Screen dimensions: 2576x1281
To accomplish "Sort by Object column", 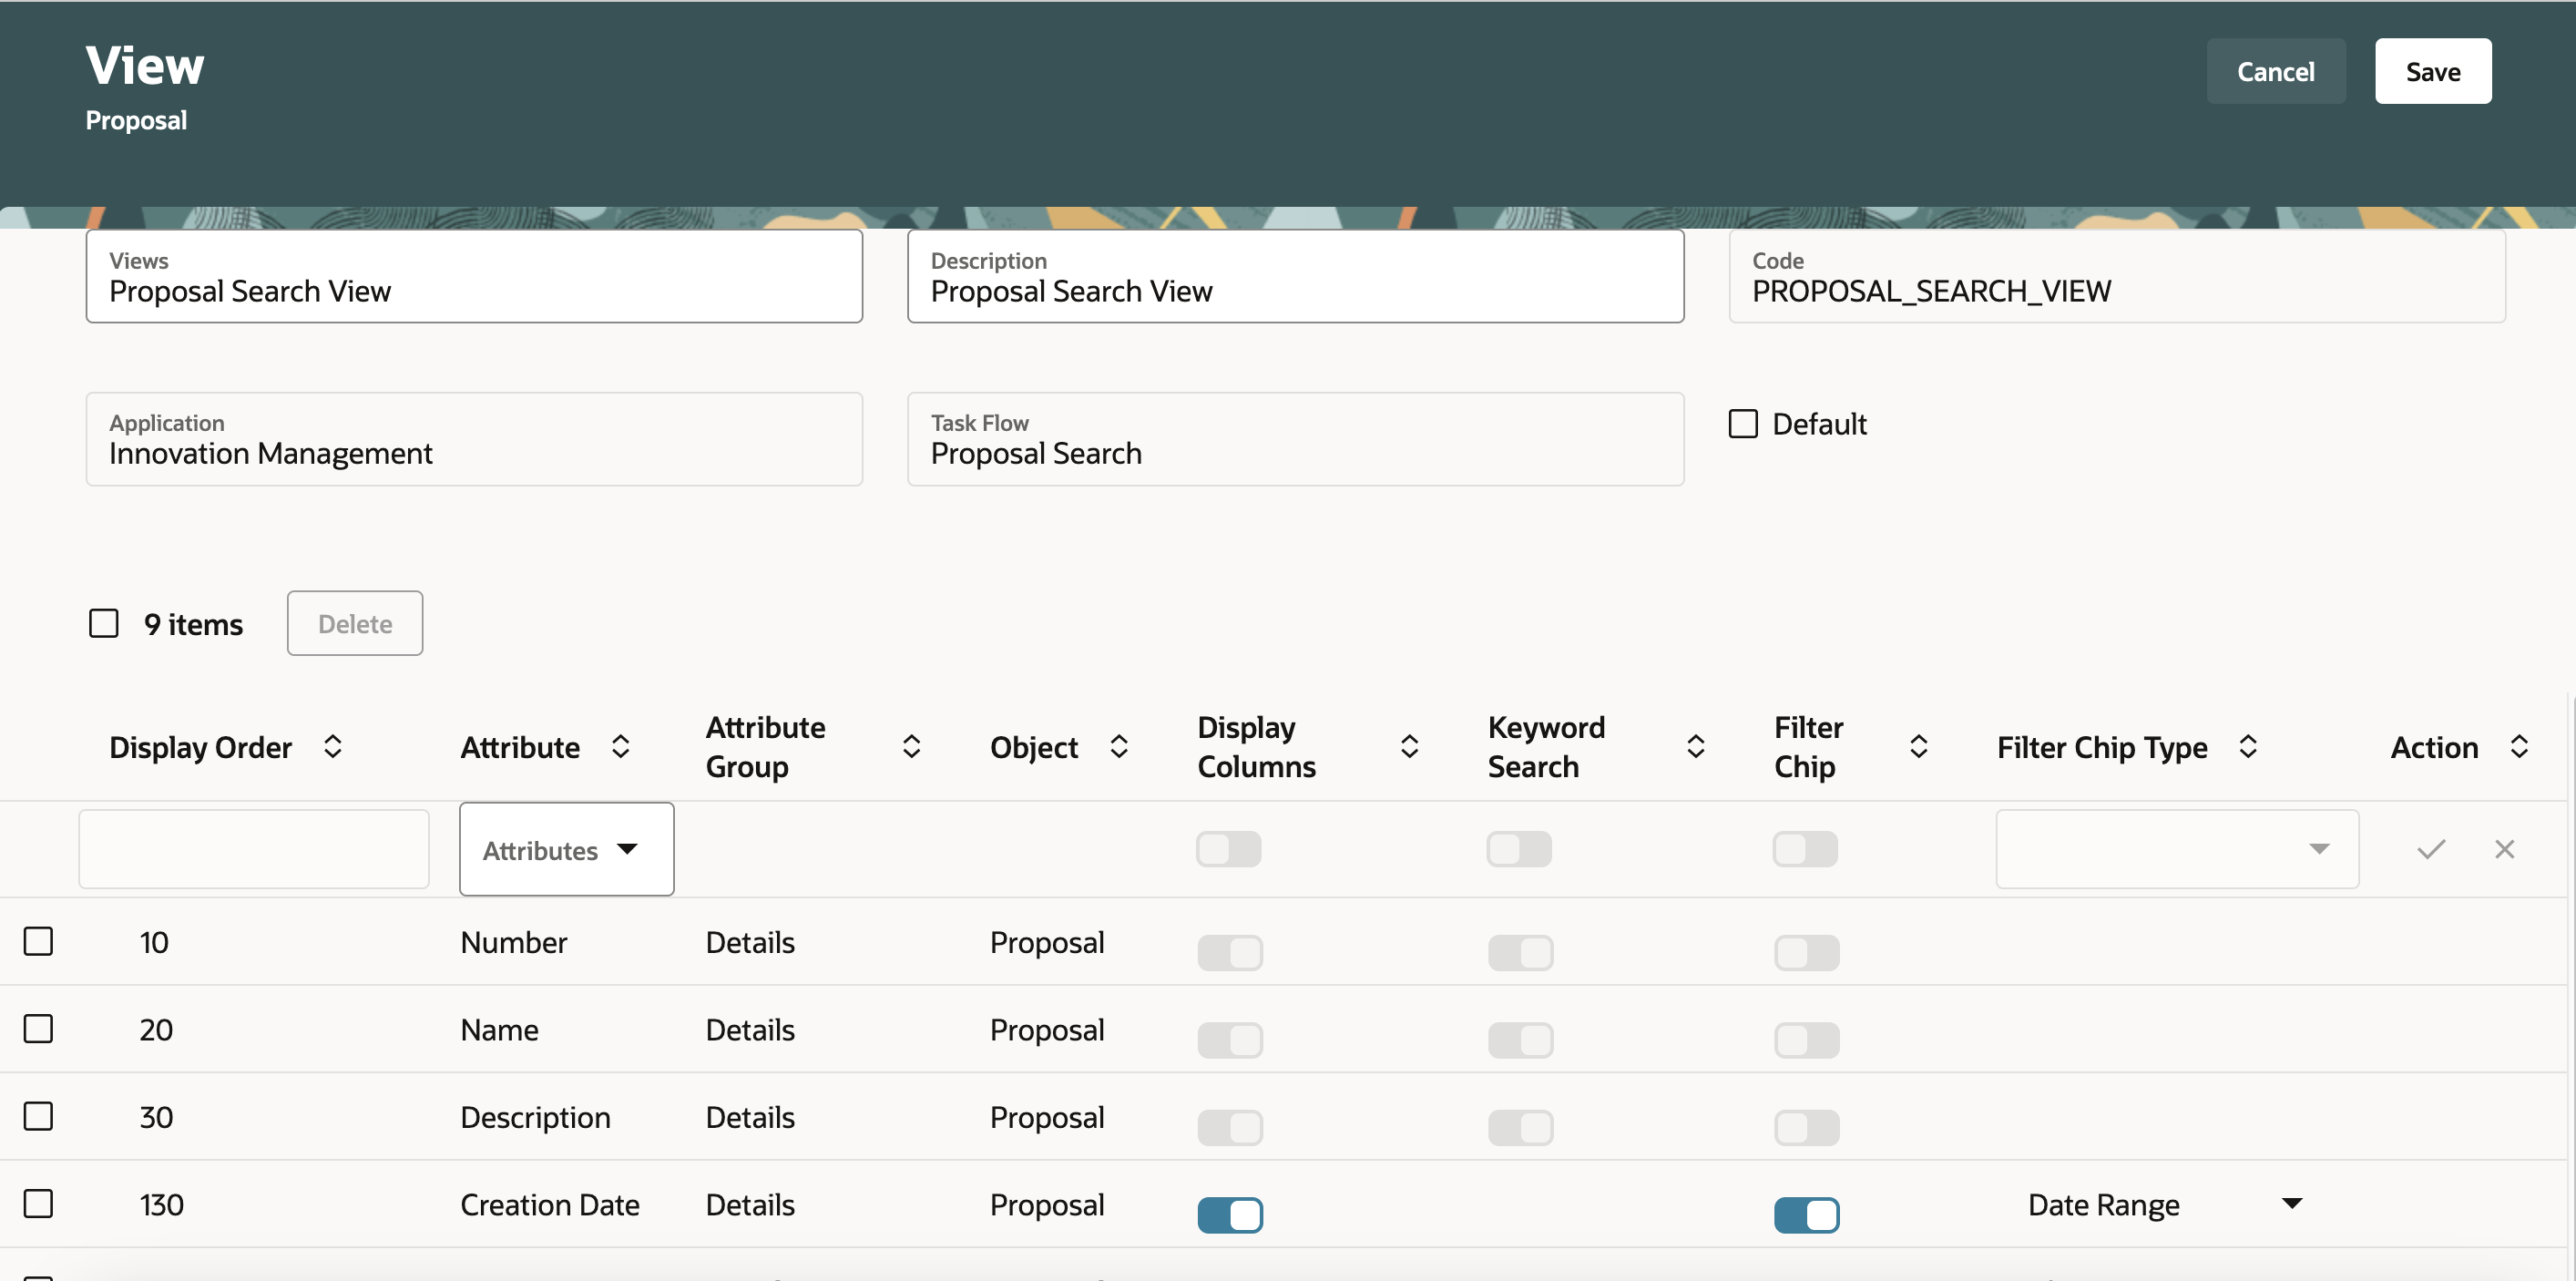I will pos(1119,747).
